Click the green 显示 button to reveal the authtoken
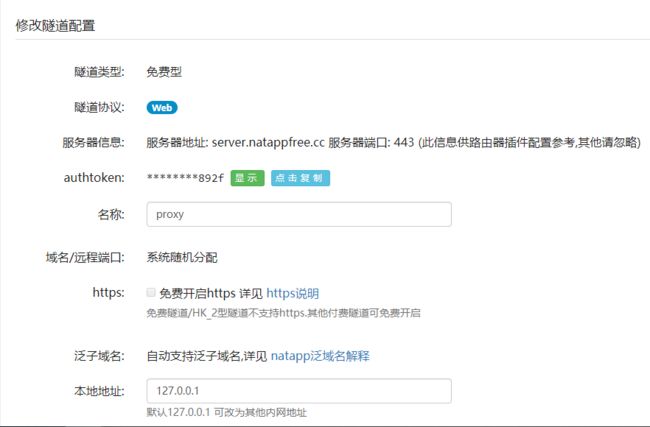 [x=247, y=178]
